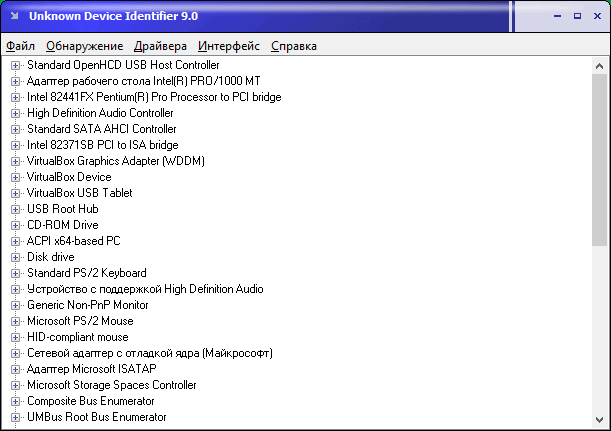This screenshot has width=611, height=431.
Task: Expand the VirtualBox Graphics Adapter (WDDM) node
Action: pyautogui.click(x=15, y=161)
